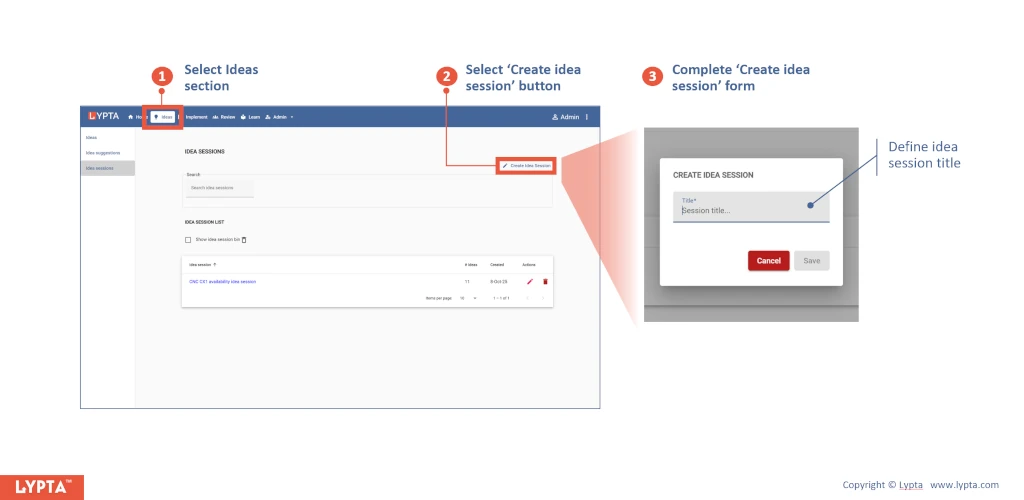Expand the Admin dropdown in the navbar

point(280,117)
